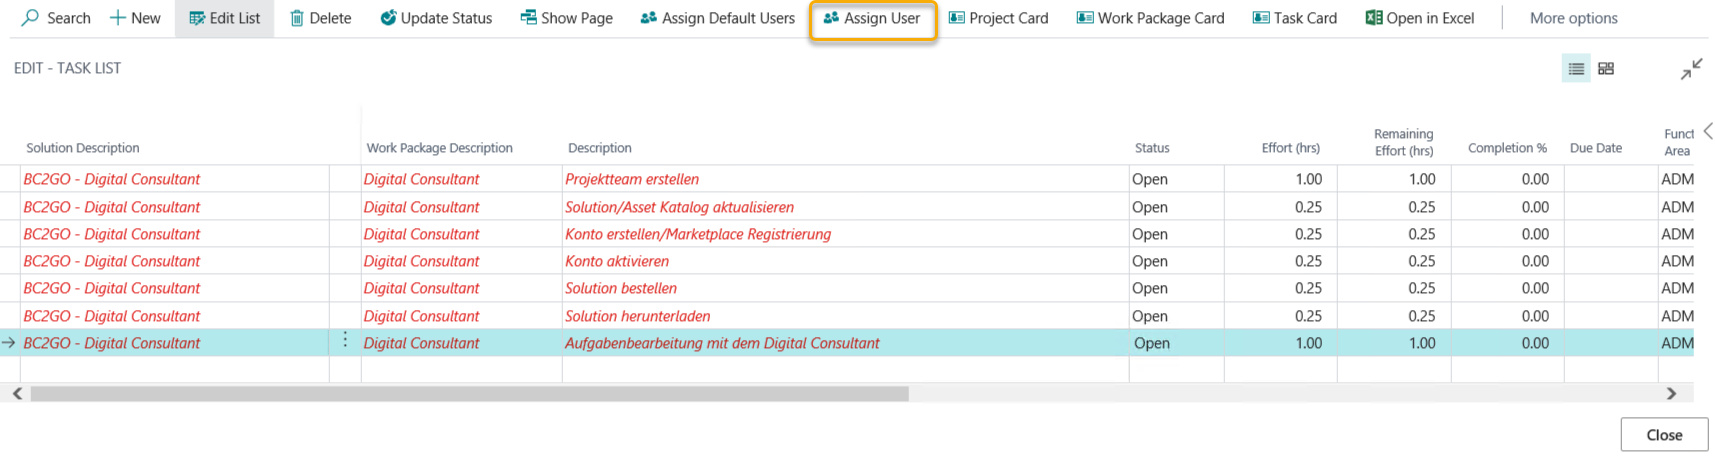
Task: Open in Excel via its icon
Action: point(1374,18)
